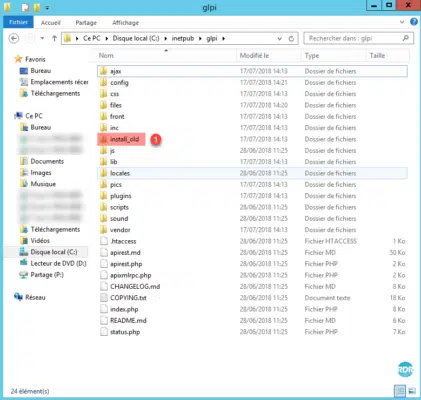Select the plugins folder icon
This screenshot has width=421, height=400.
[x=104, y=196]
